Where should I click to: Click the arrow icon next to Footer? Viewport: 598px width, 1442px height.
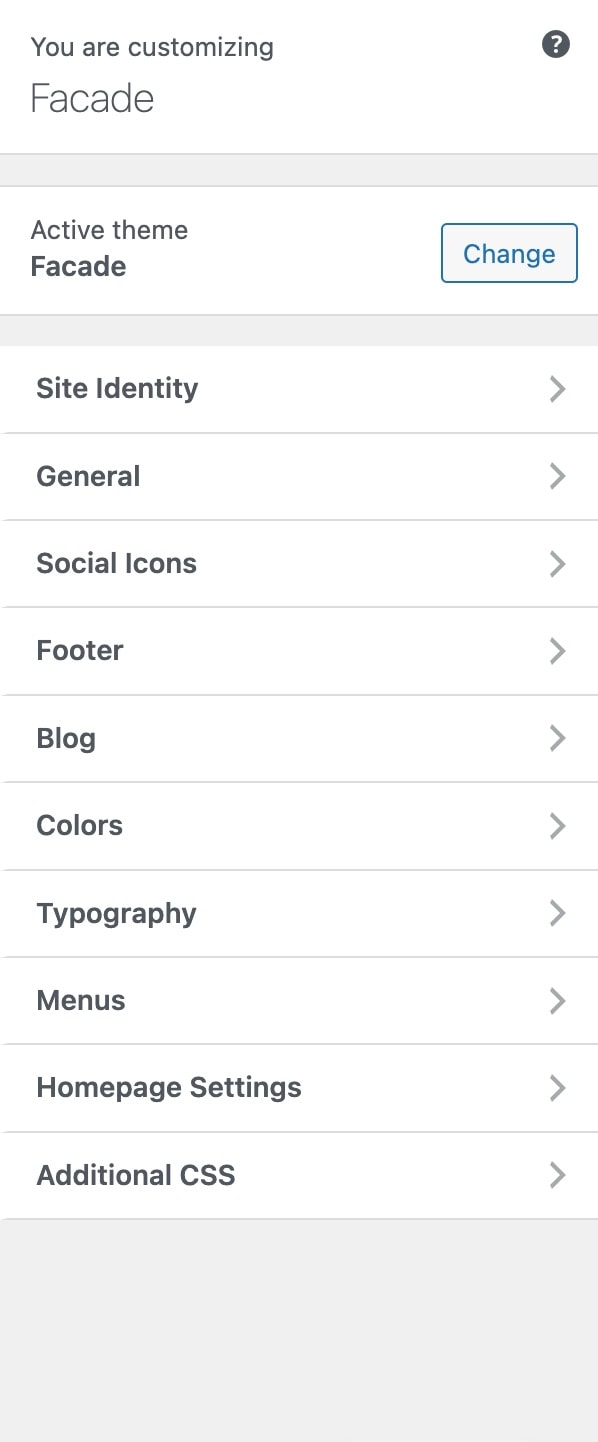pyautogui.click(x=558, y=651)
